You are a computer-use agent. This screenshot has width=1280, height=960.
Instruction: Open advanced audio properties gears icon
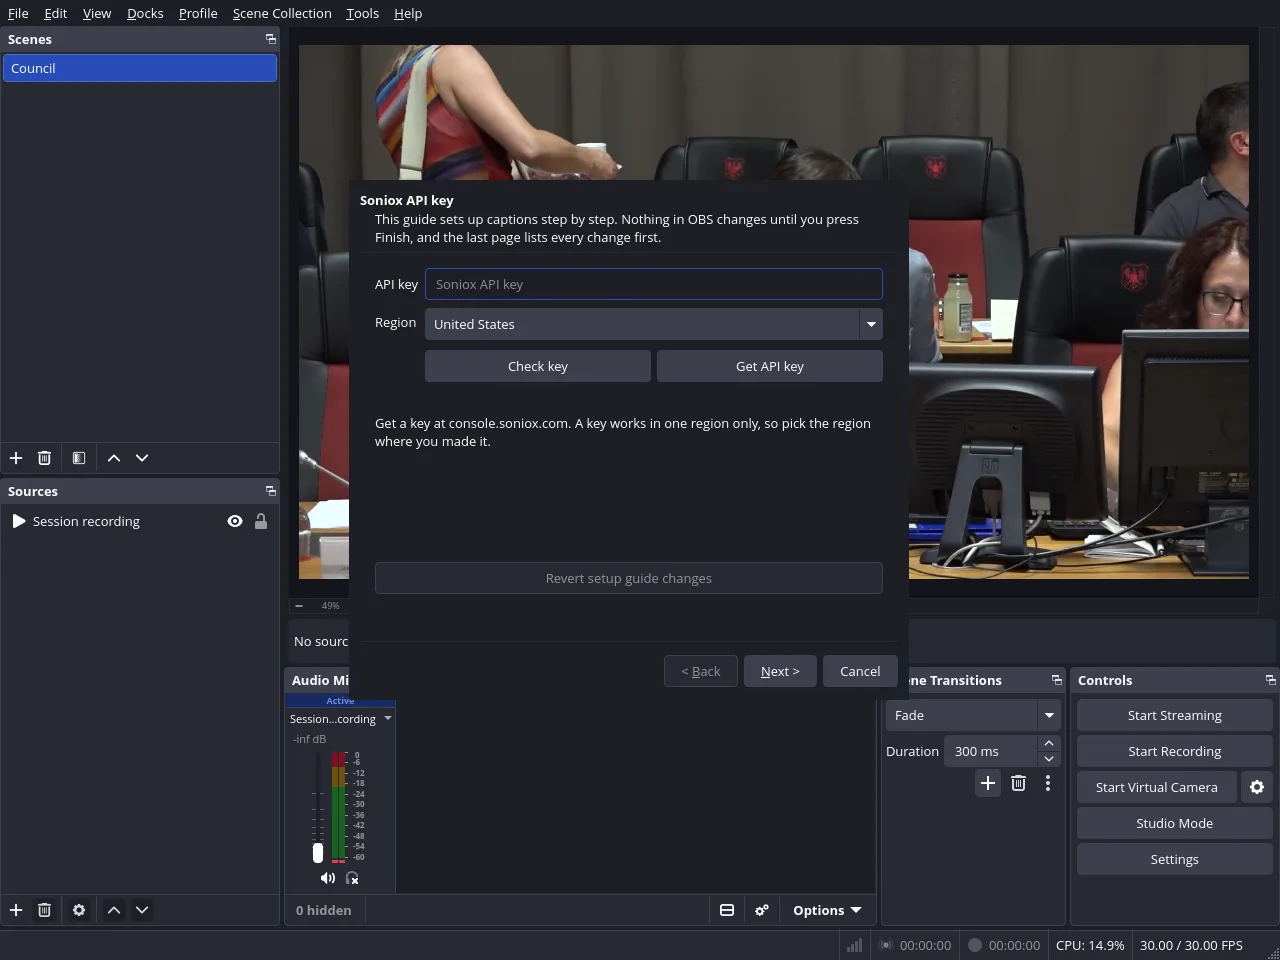[x=762, y=910]
